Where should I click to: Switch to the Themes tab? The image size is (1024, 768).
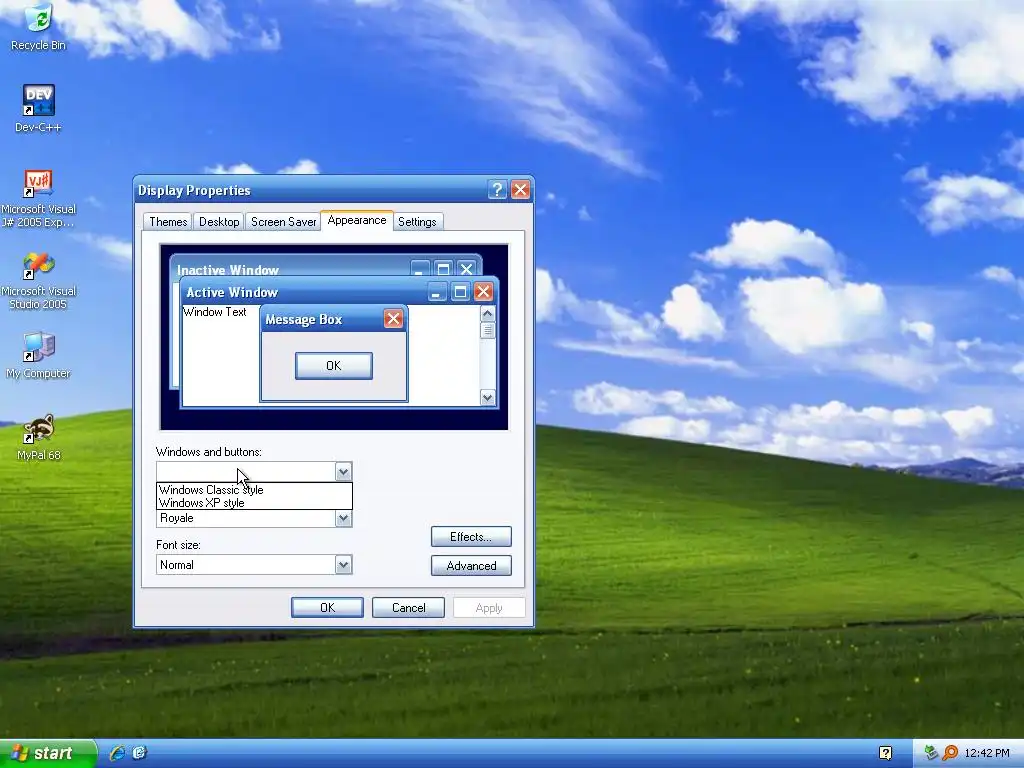tap(168, 222)
